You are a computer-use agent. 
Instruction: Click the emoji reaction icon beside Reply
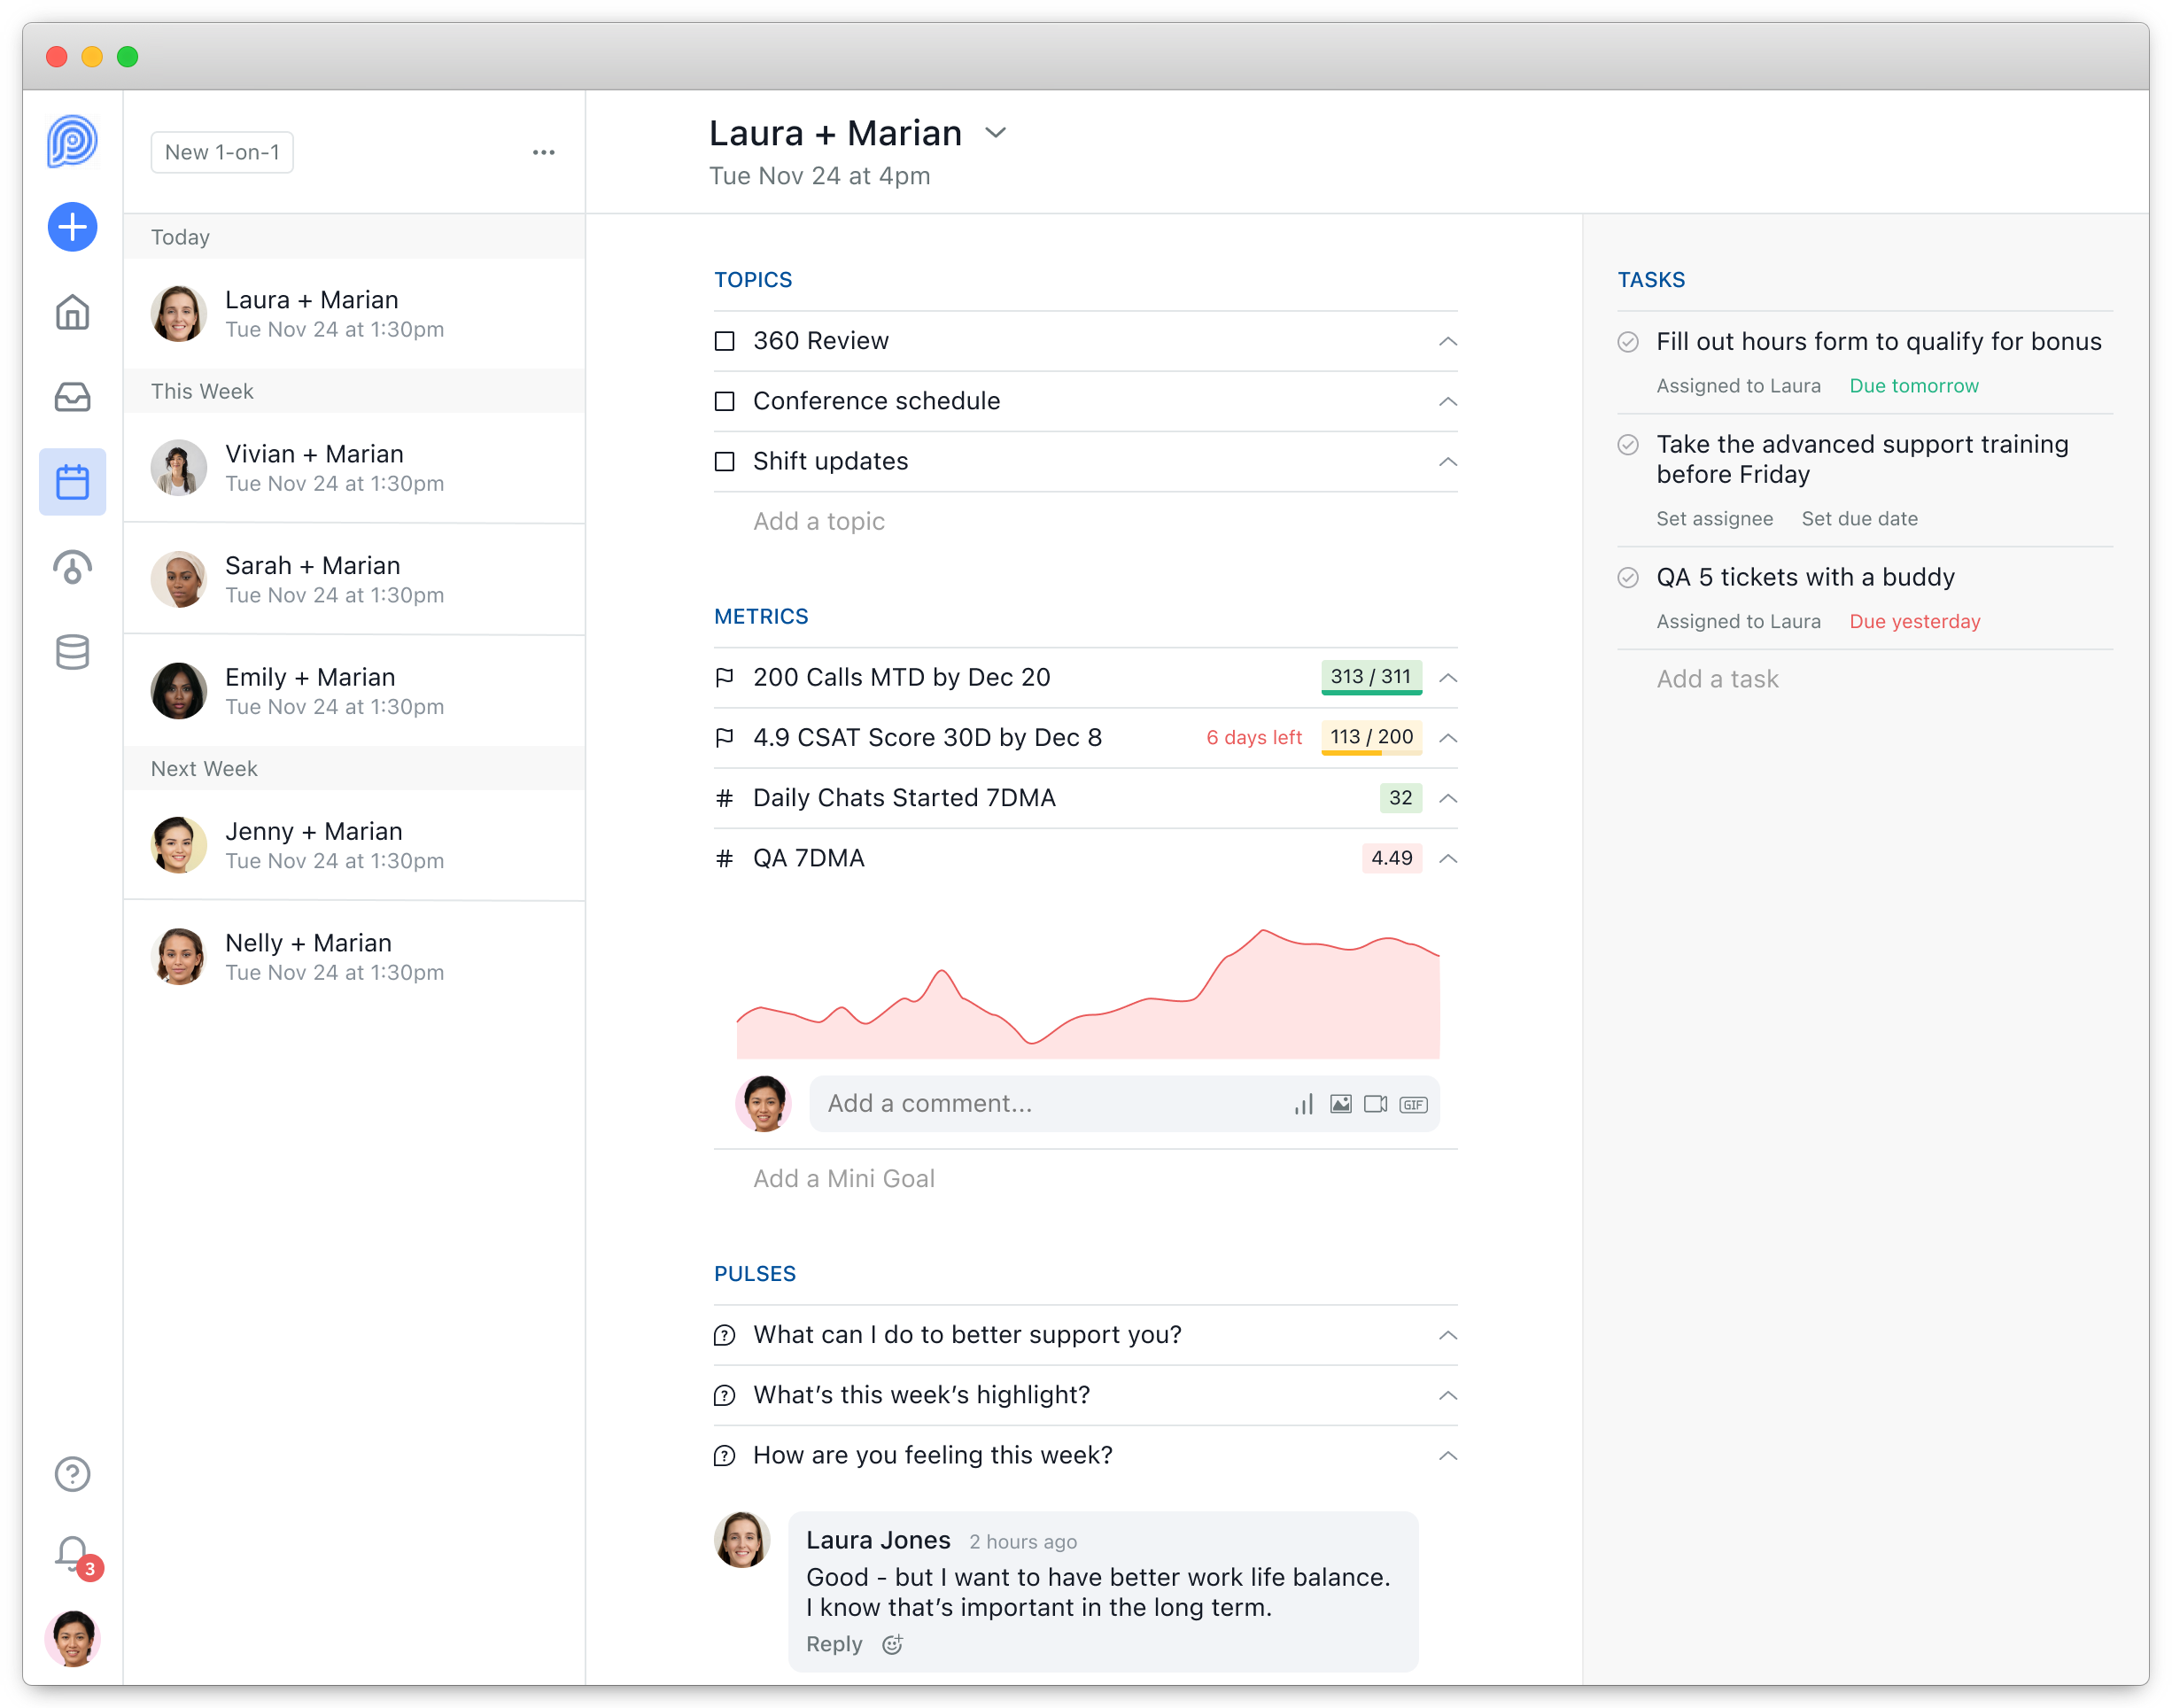click(892, 1645)
